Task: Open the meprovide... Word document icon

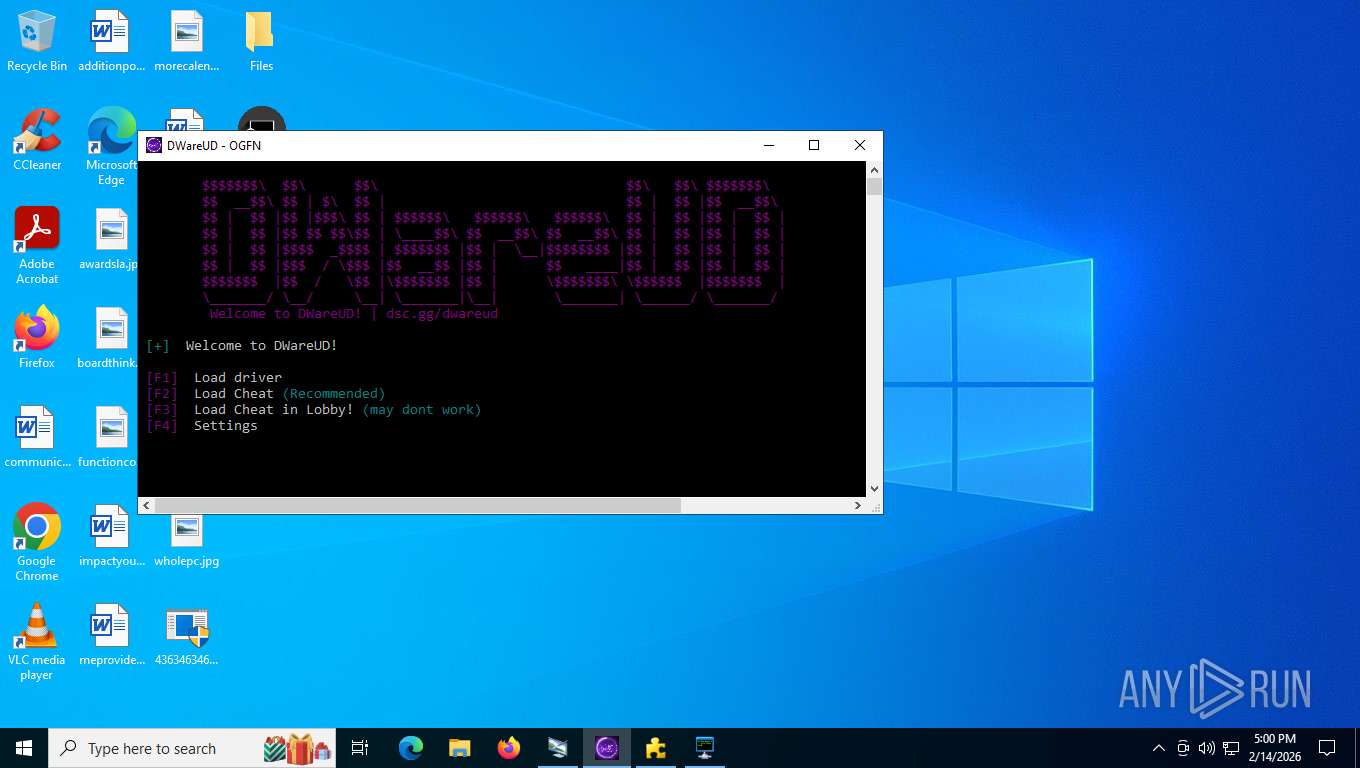Action: (110, 635)
